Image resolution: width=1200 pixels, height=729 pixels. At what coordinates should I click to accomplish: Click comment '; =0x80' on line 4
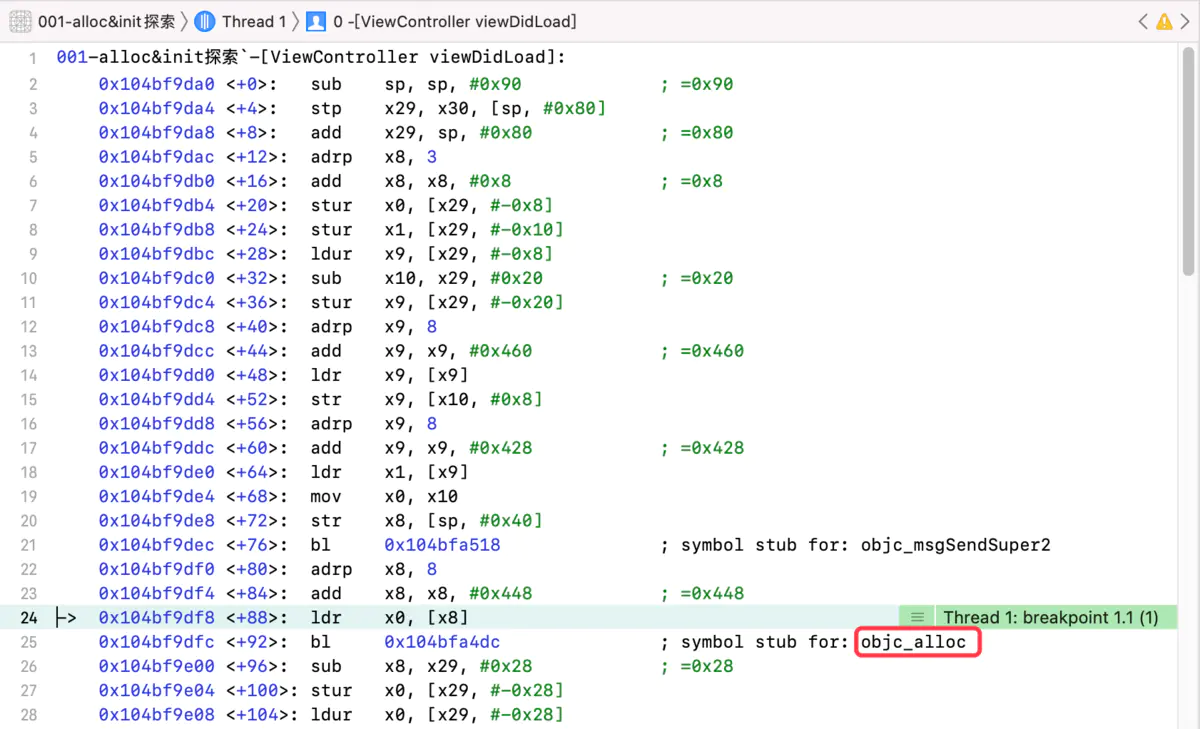click(x=697, y=132)
